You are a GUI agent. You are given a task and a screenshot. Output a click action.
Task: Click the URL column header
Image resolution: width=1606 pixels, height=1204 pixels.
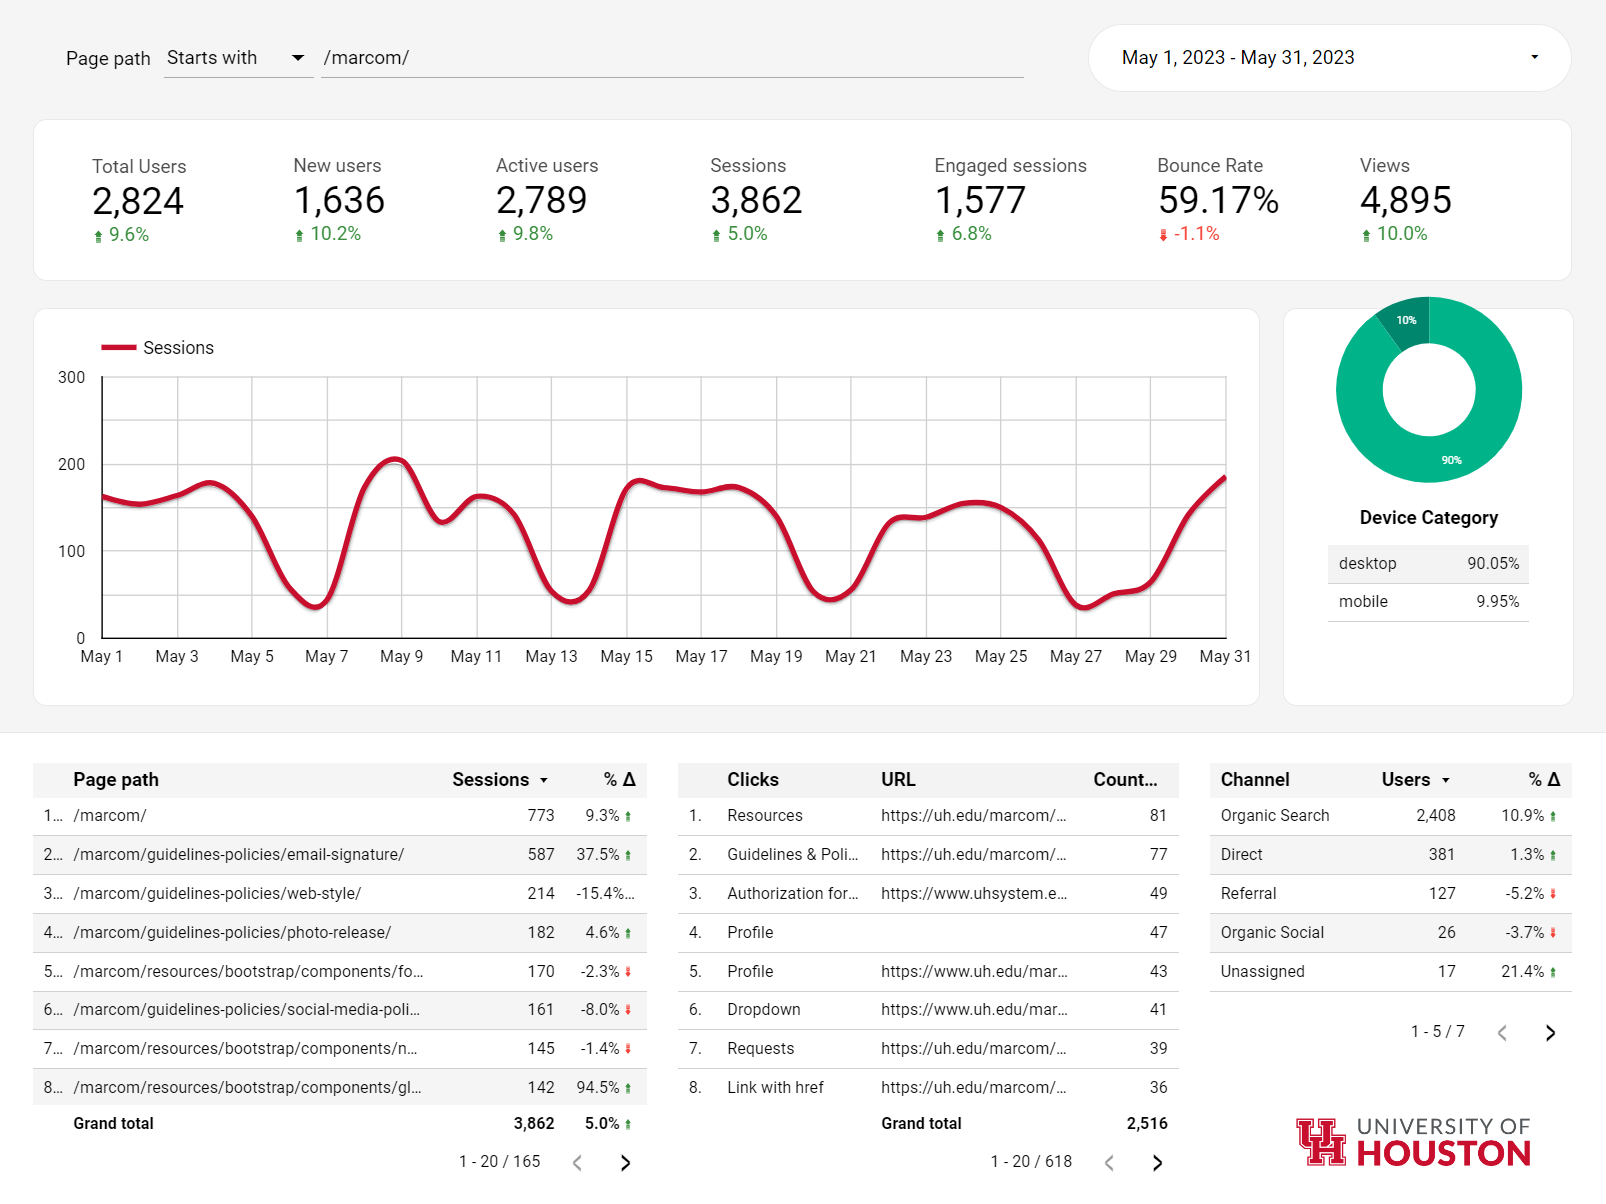[x=898, y=780]
